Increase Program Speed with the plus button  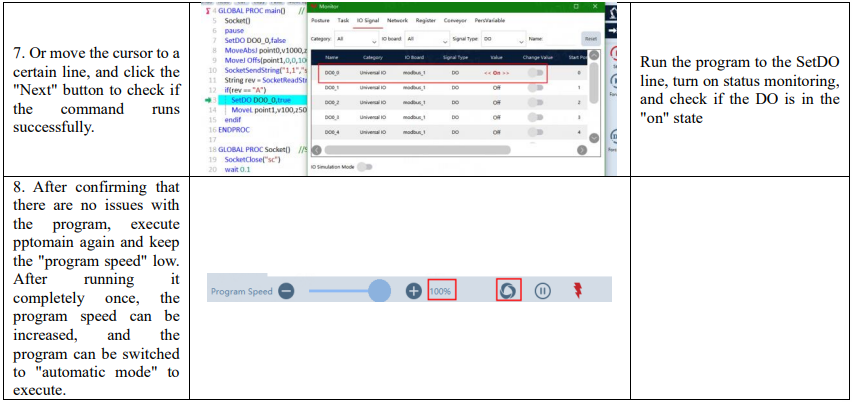(x=414, y=291)
